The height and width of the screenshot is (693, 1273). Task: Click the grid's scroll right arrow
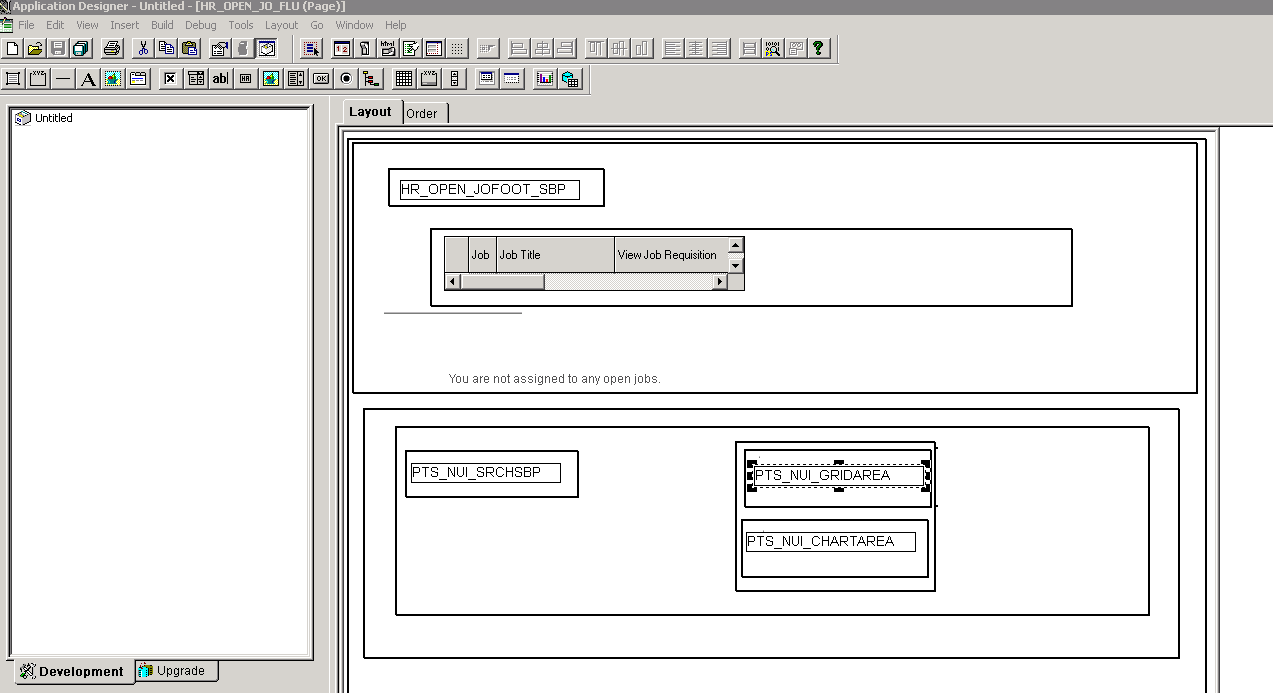click(719, 282)
